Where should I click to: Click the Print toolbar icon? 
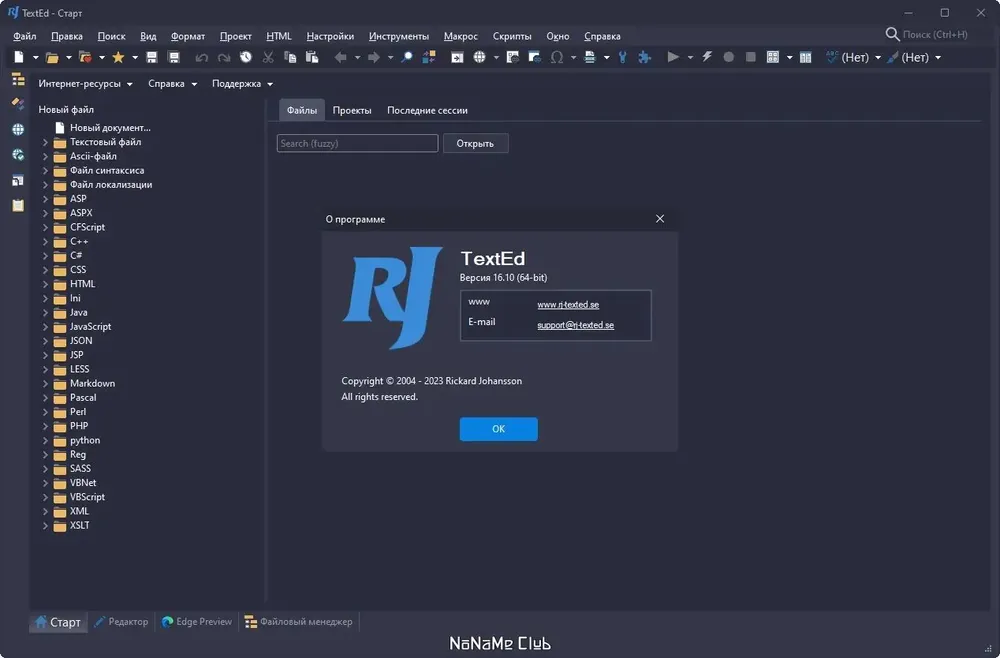coord(590,57)
